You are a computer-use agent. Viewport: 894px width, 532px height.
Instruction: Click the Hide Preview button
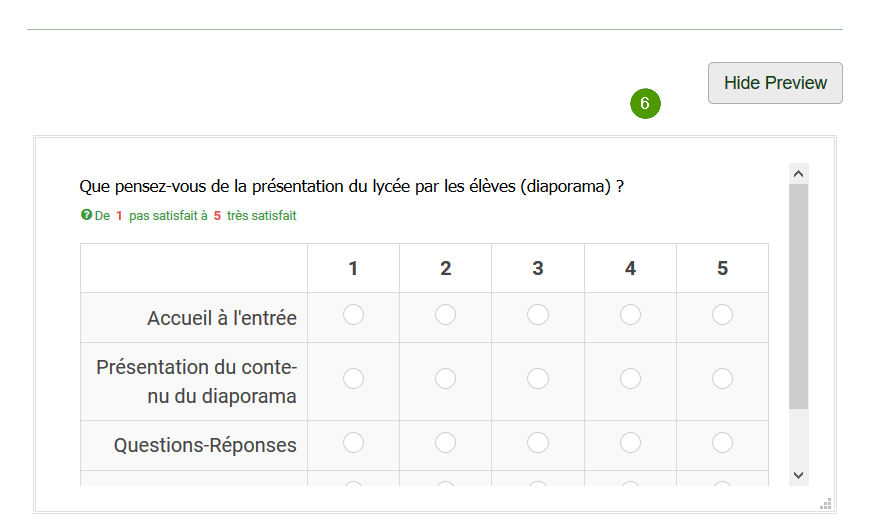pos(775,83)
